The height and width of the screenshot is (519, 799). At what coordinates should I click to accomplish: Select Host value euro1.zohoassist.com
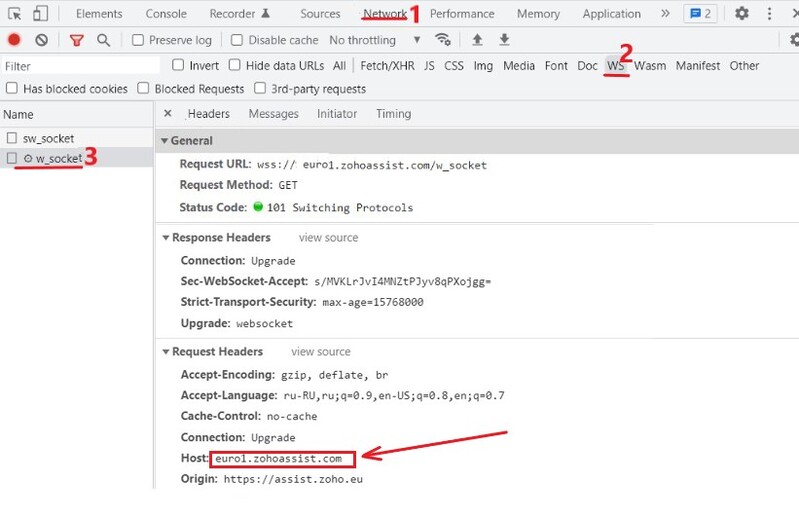(278, 458)
